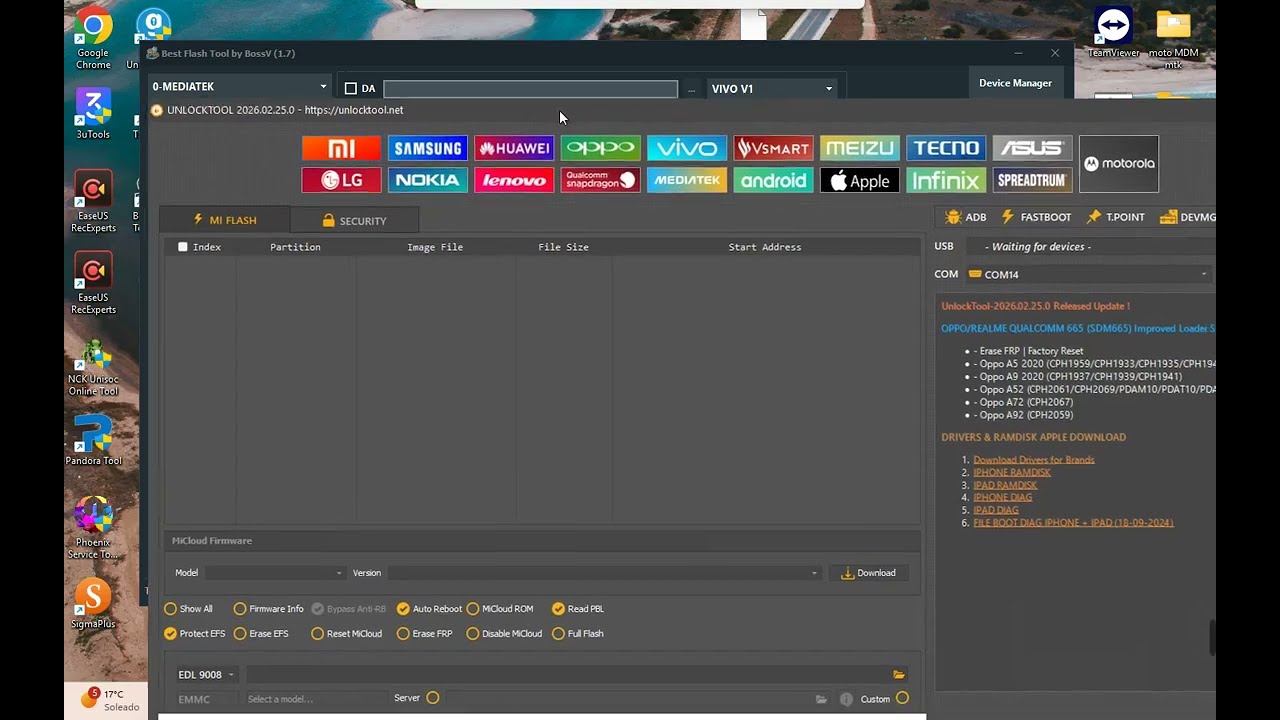Open the Model dropdown in MiCloud Firmware
This screenshot has width=1280, height=720.
(274, 573)
